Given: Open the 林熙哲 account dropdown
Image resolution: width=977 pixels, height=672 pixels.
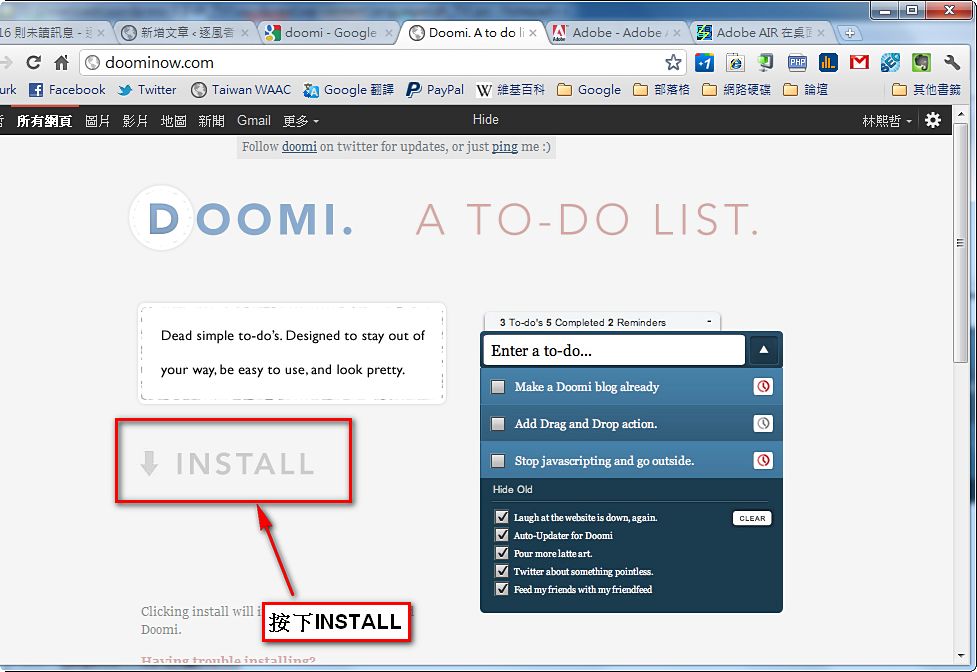Looking at the screenshot, I should [887, 121].
